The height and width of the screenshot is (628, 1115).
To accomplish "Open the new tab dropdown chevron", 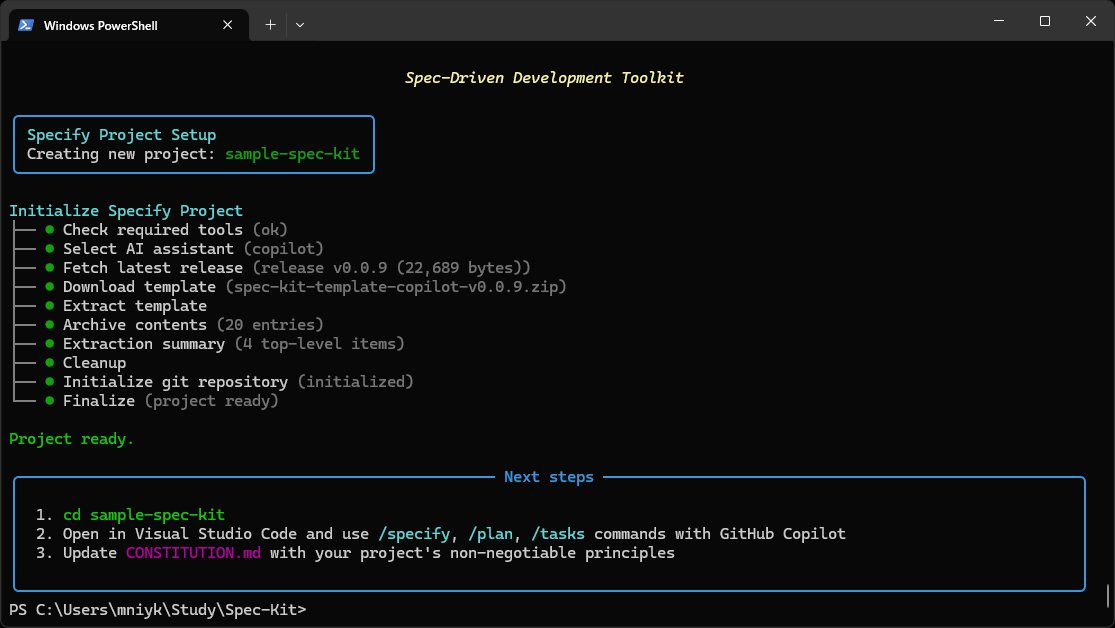I will (299, 24).
